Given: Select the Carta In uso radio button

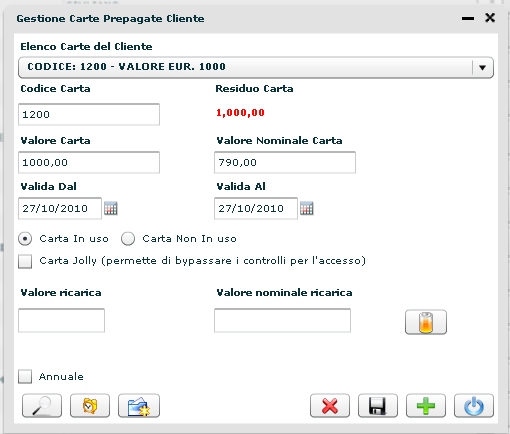Looking at the screenshot, I should 25,239.
